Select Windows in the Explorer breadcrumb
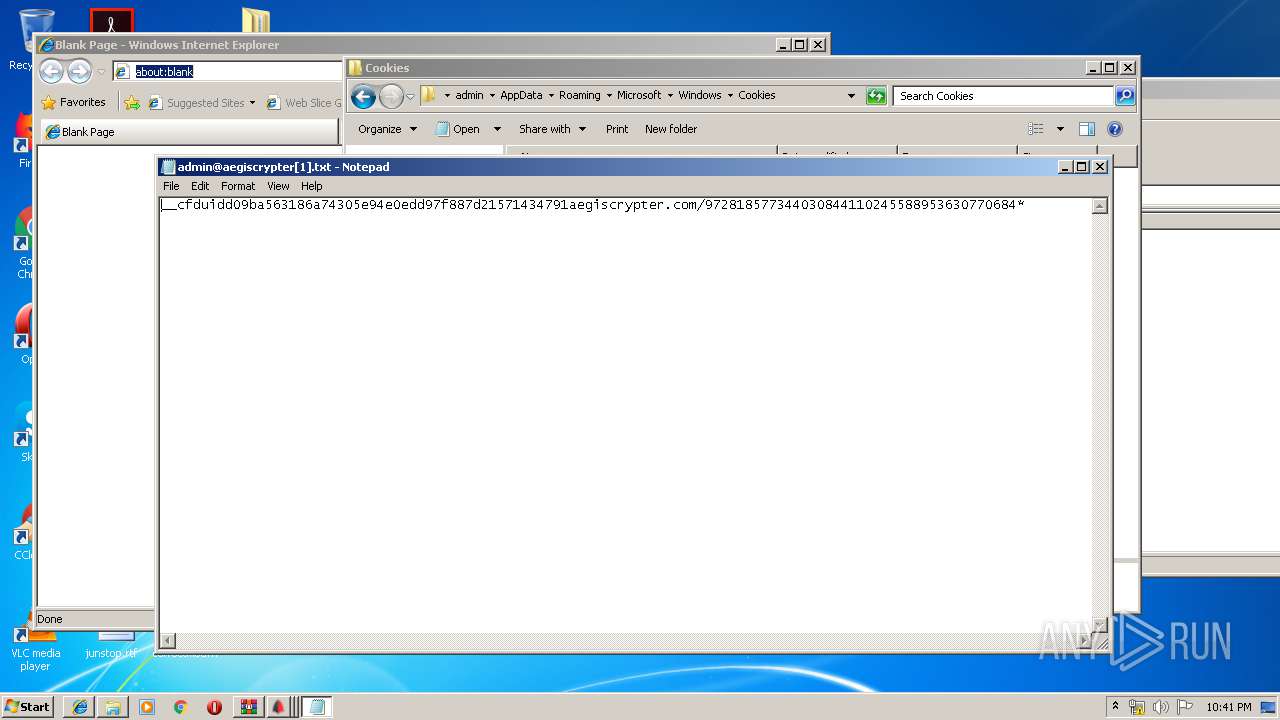The image size is (1280, 720). pyautogui.click(x=700, y=95)
